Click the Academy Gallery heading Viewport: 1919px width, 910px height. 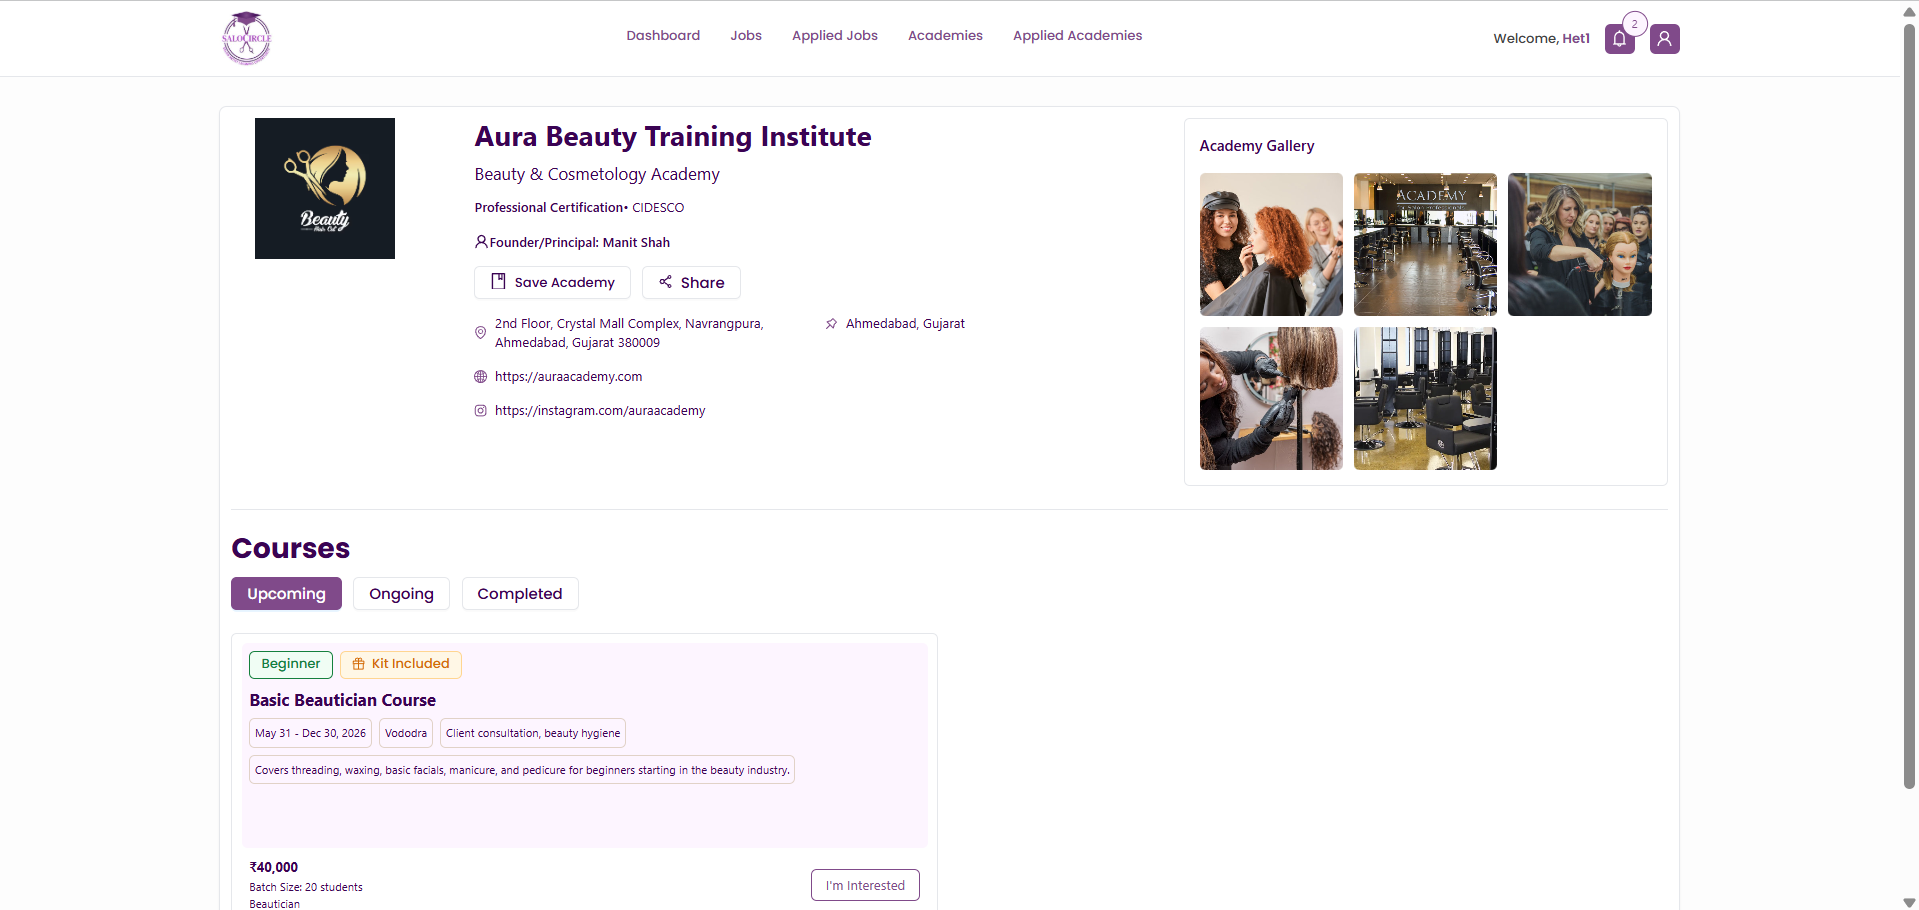pos(1257,146)
